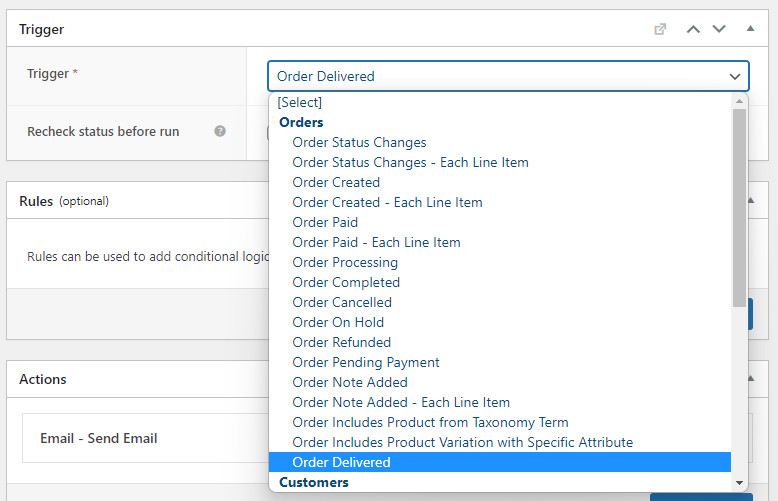The image size is (778, 501).
Task: Click the Trigger panel title
Action: 42,29
